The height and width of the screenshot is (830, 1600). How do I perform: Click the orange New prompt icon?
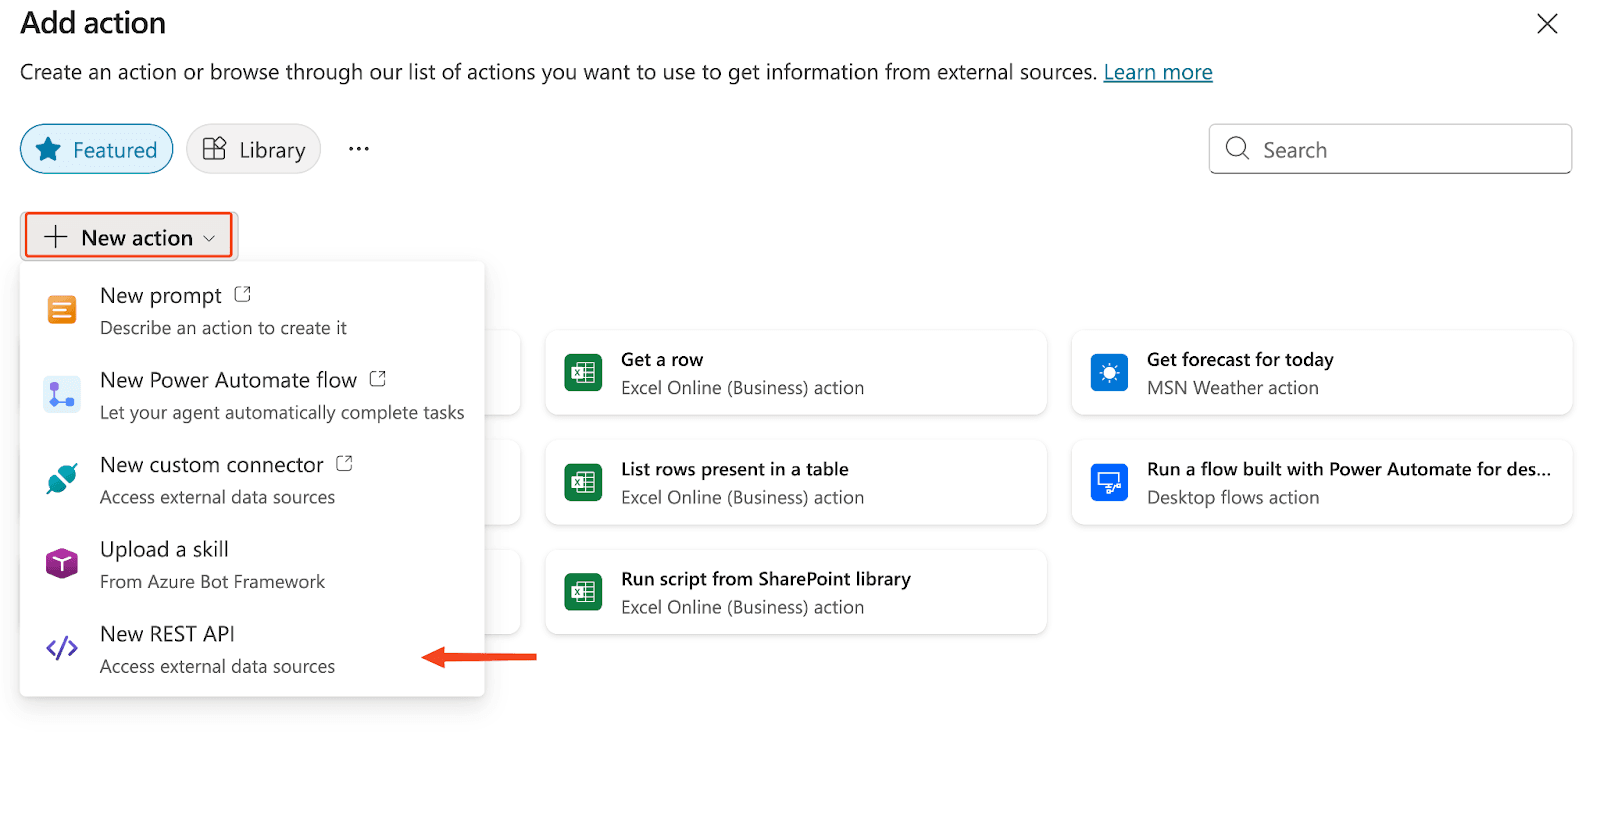[x=61, y=310]
